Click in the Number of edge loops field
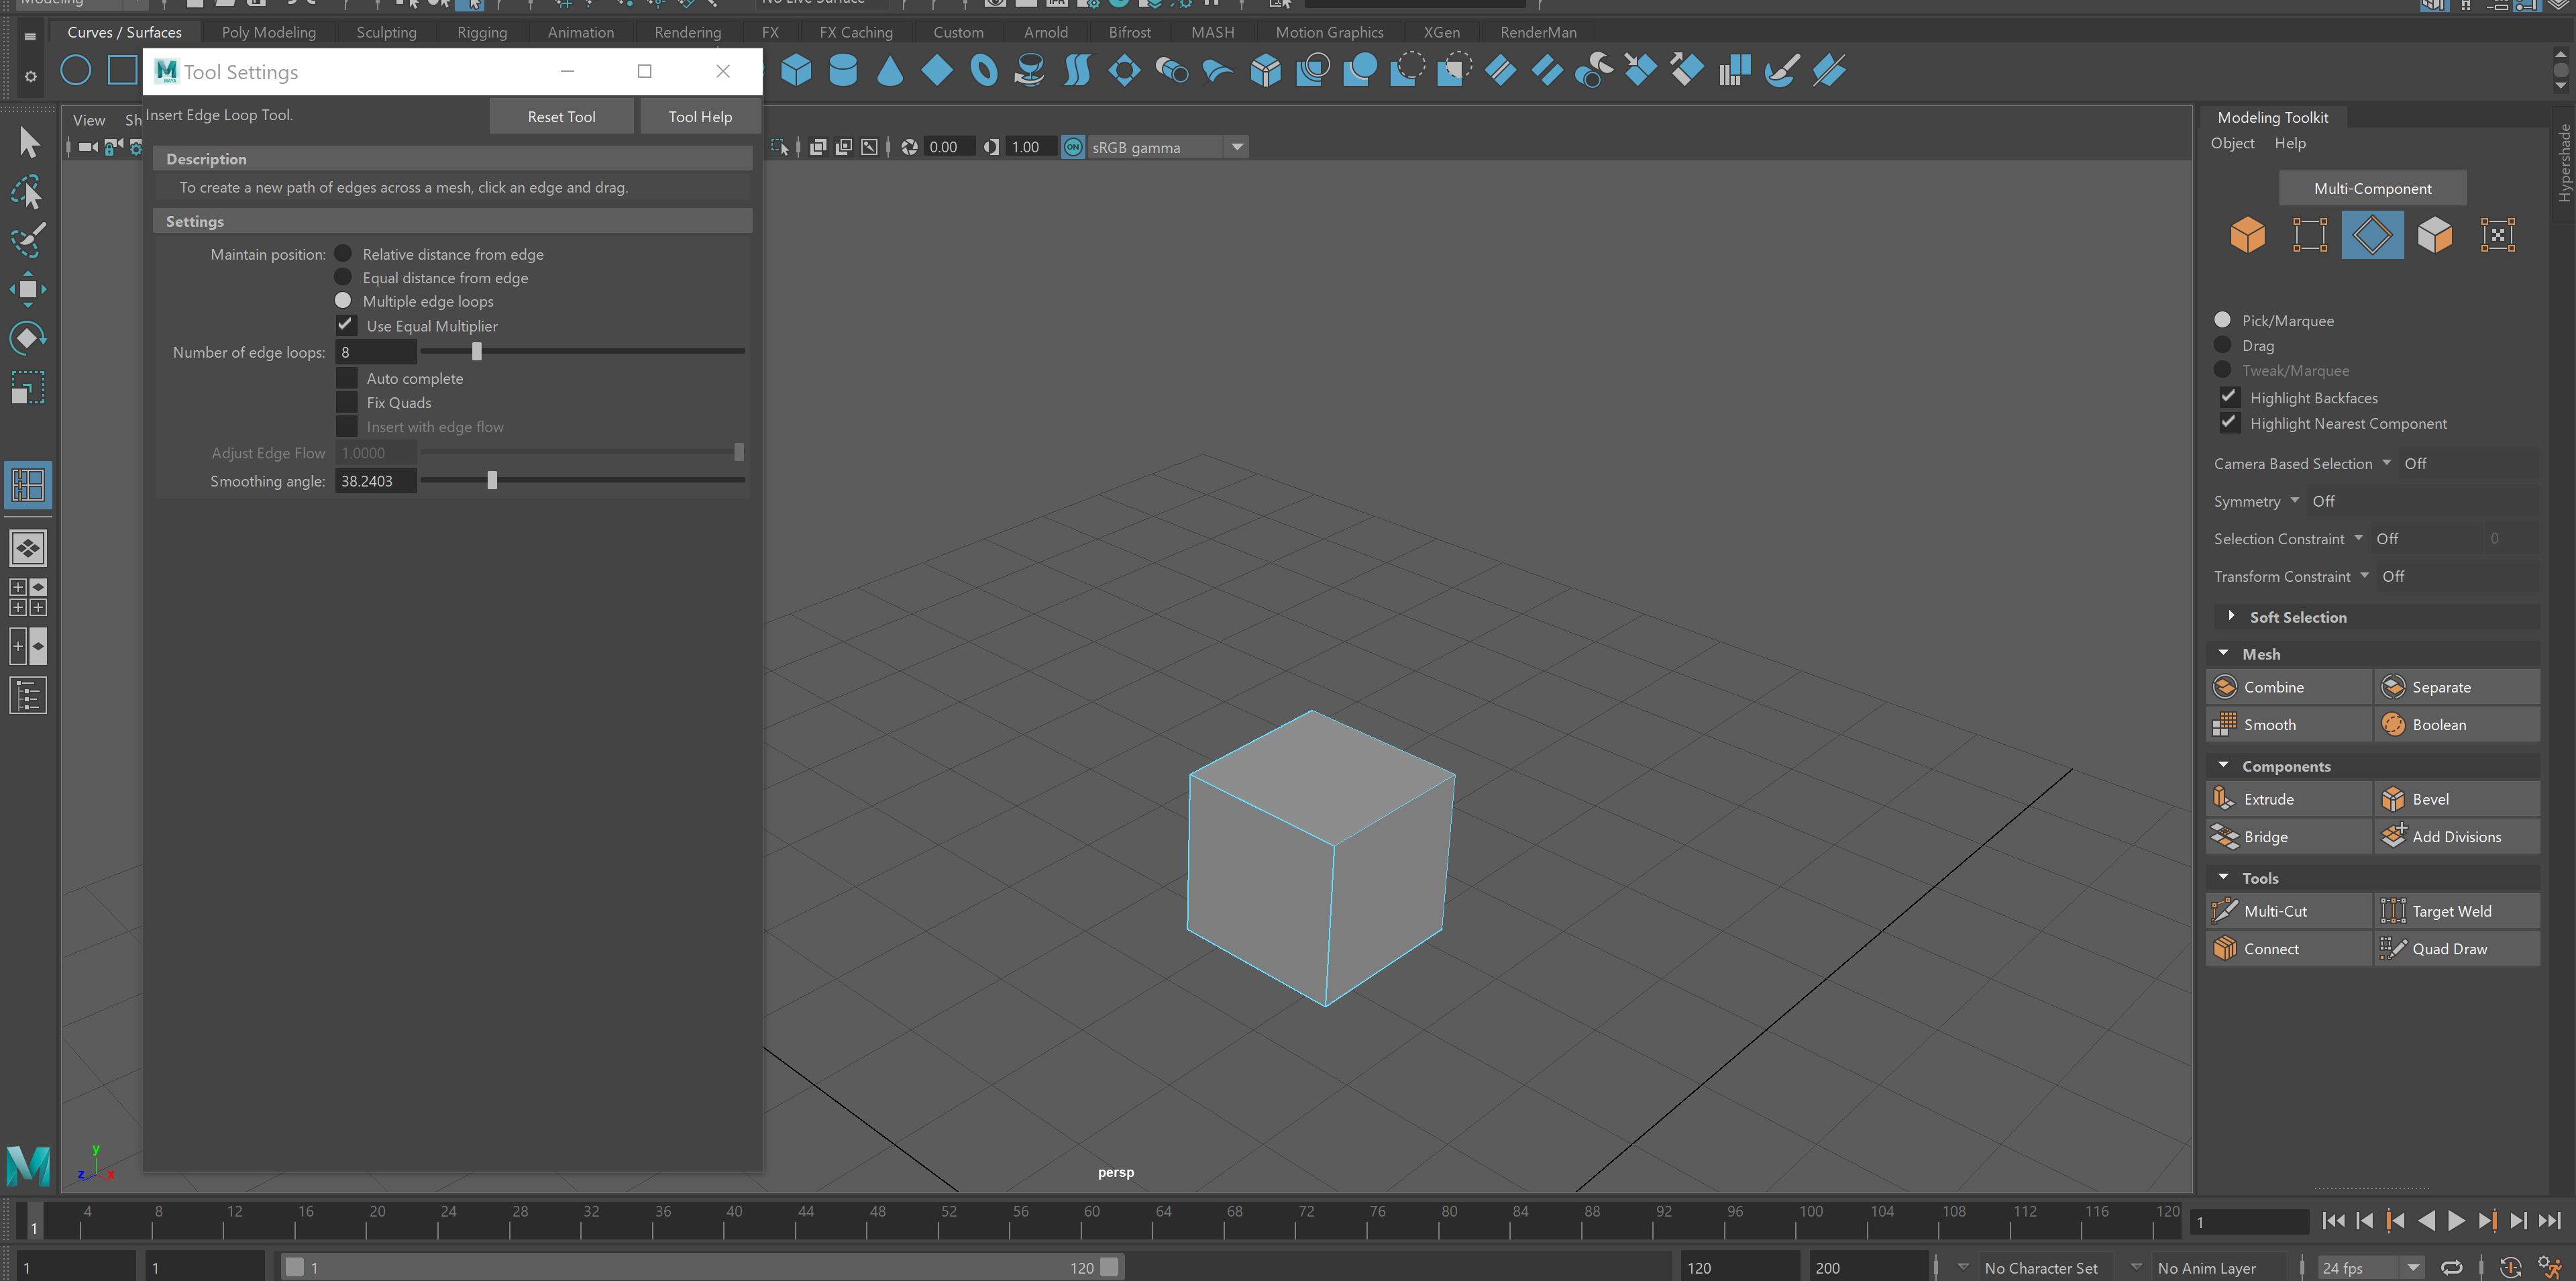The height and width of the screenshot is (1281, 2576). [376, 352]
